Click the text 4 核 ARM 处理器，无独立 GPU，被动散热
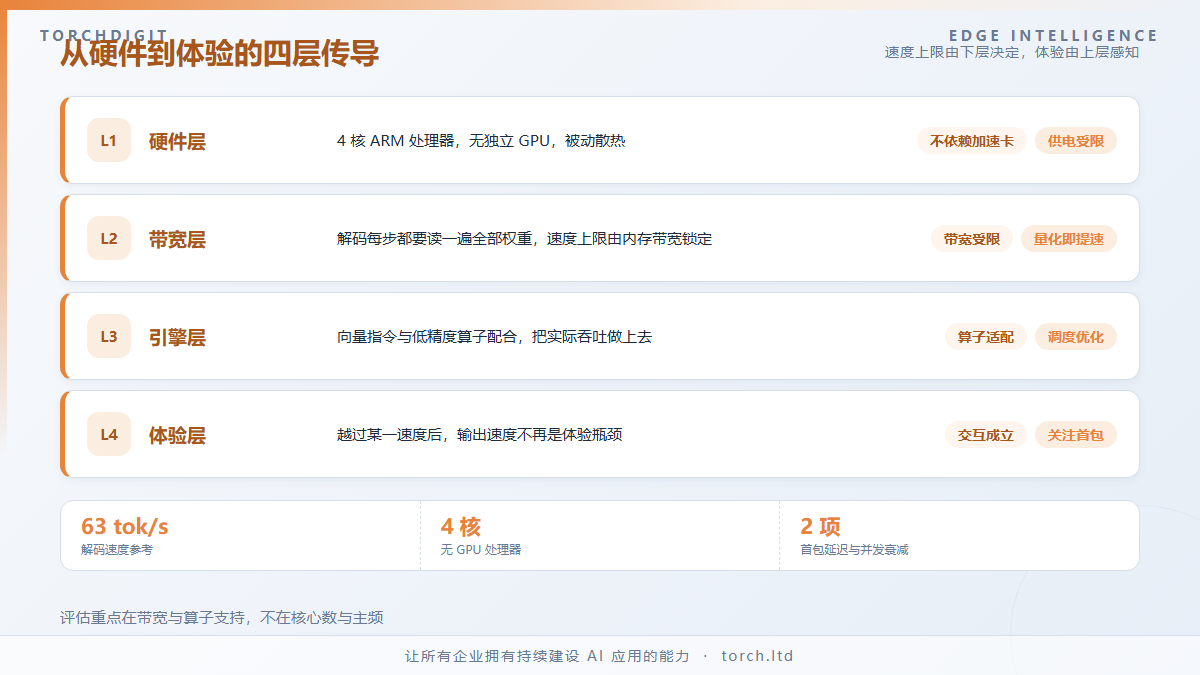 tap(481, 141)
